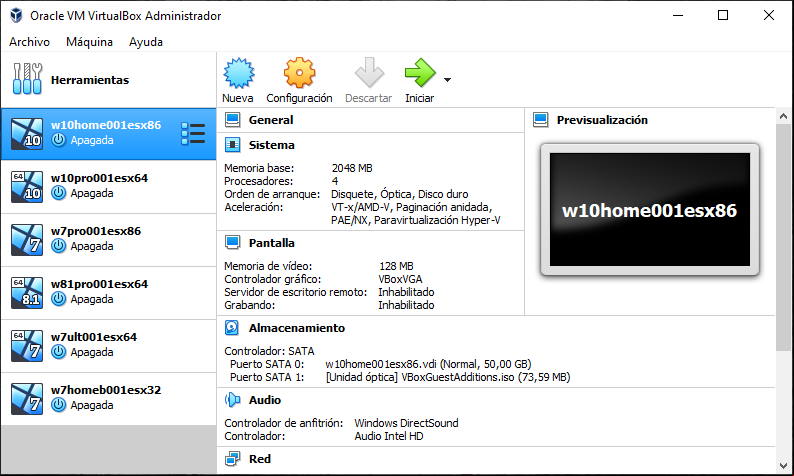Click the General section monitor icon
The width and height of the screenshot is (794, 476).
(232, 120)
